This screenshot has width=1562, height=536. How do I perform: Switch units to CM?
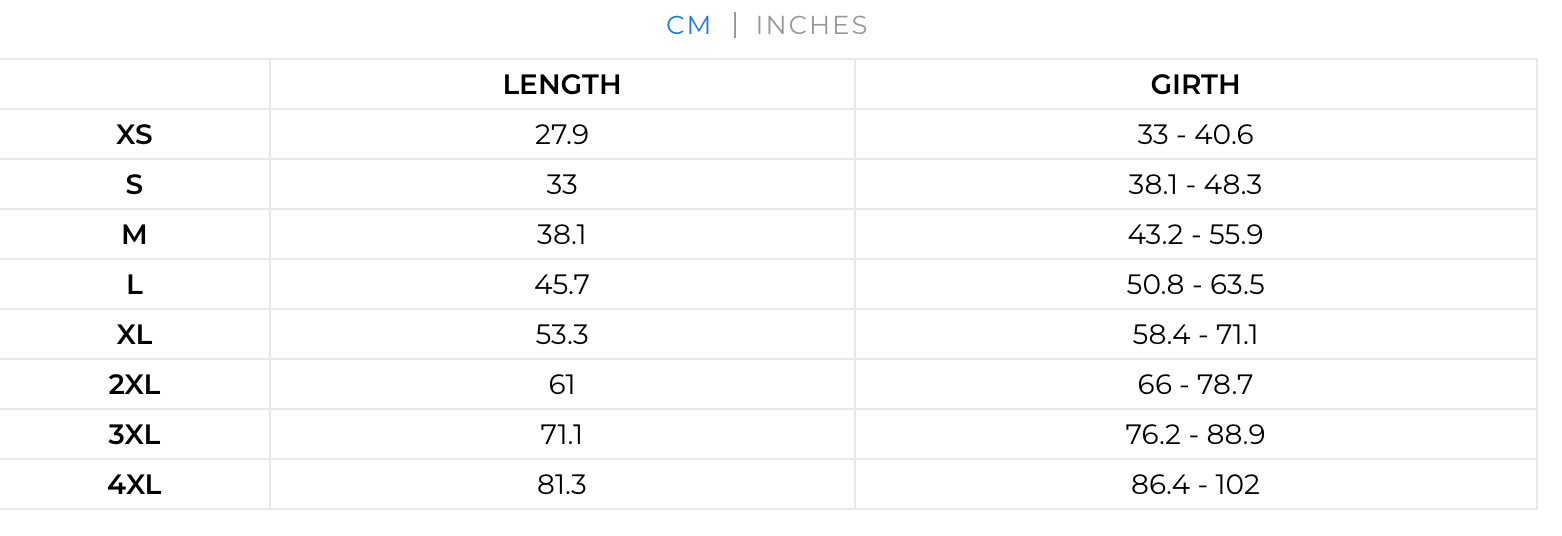[688, 26]
